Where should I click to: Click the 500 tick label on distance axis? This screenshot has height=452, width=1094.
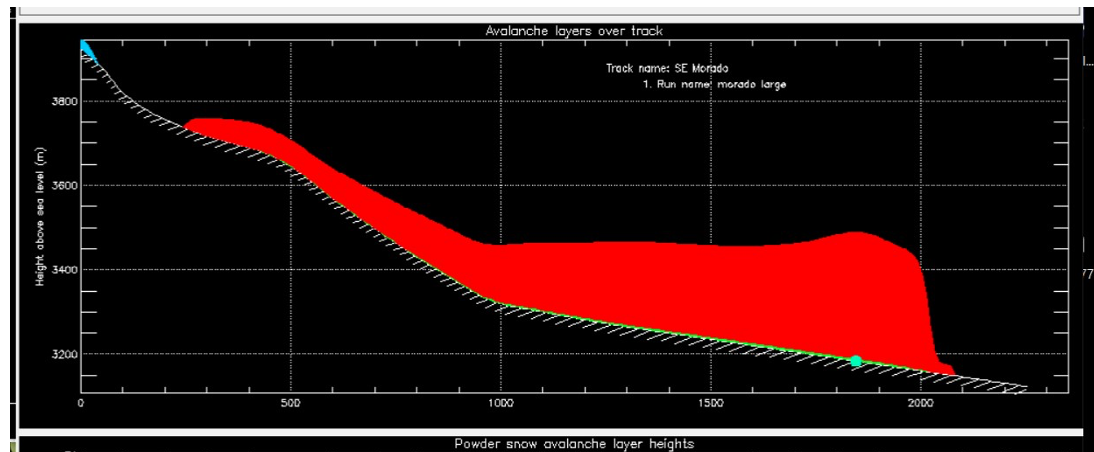(x=291, y=404)
